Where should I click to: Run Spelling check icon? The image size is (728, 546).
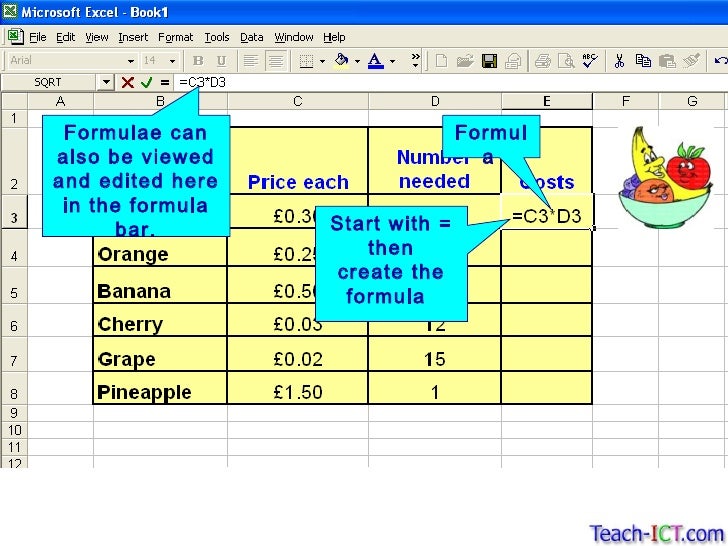(x=590, y=61)
